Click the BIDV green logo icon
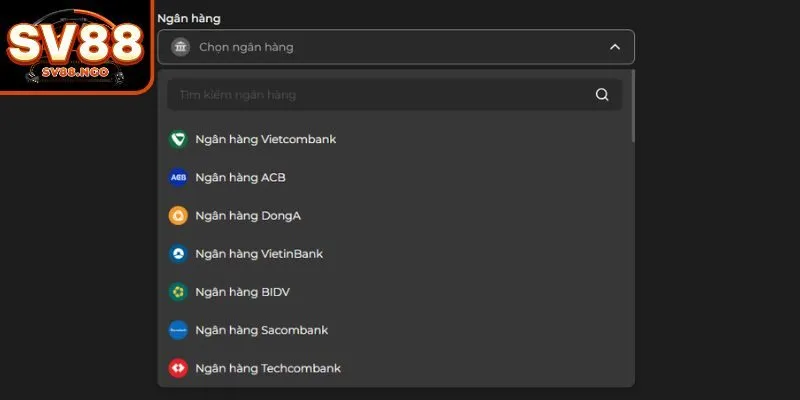Viewport: 800px width, 400px height. point(178,292)
